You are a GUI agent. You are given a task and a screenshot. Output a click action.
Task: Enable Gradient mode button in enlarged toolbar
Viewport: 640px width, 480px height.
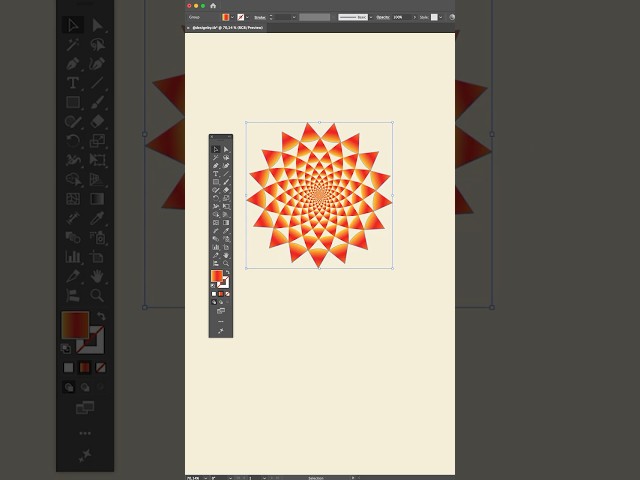coord(84,368)
